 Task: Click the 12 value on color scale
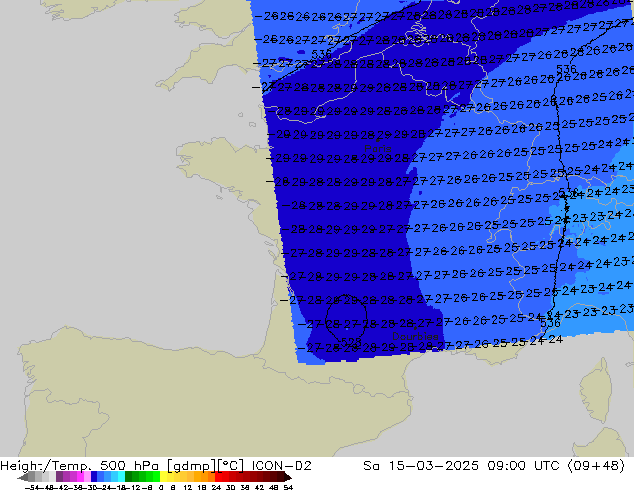[x=187, y=487]
